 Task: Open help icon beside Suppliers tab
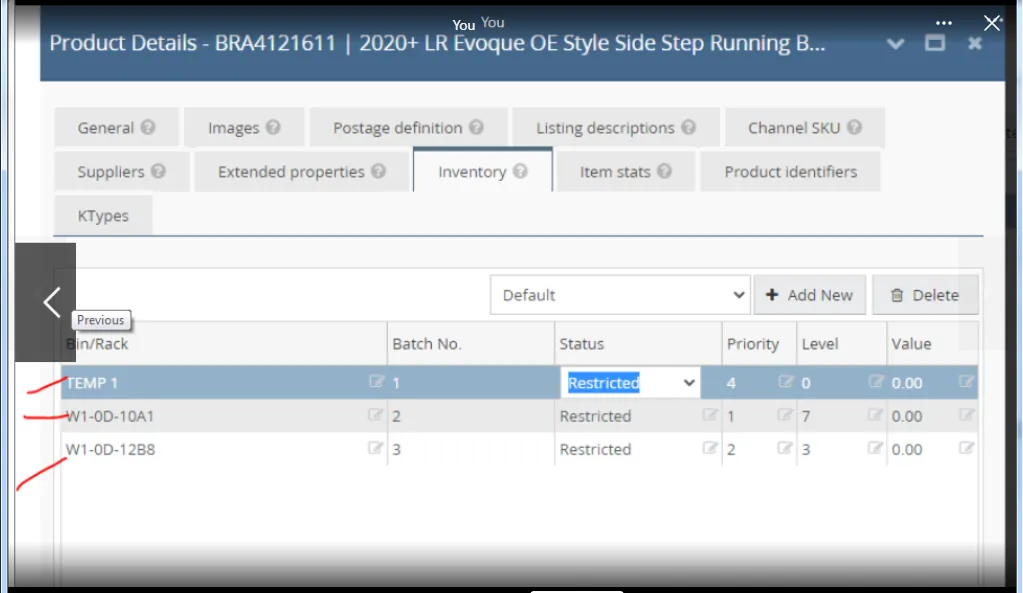[x=159, y=171]
